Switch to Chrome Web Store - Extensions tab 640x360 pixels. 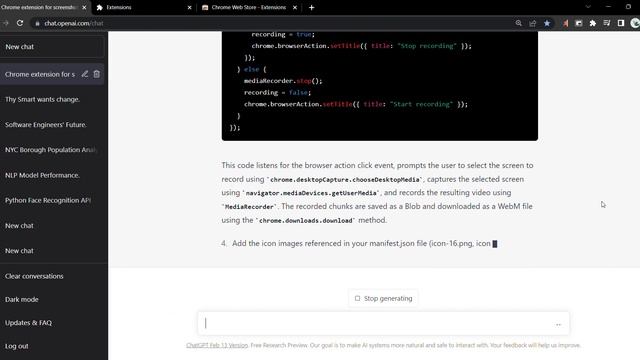coord(249,7)
